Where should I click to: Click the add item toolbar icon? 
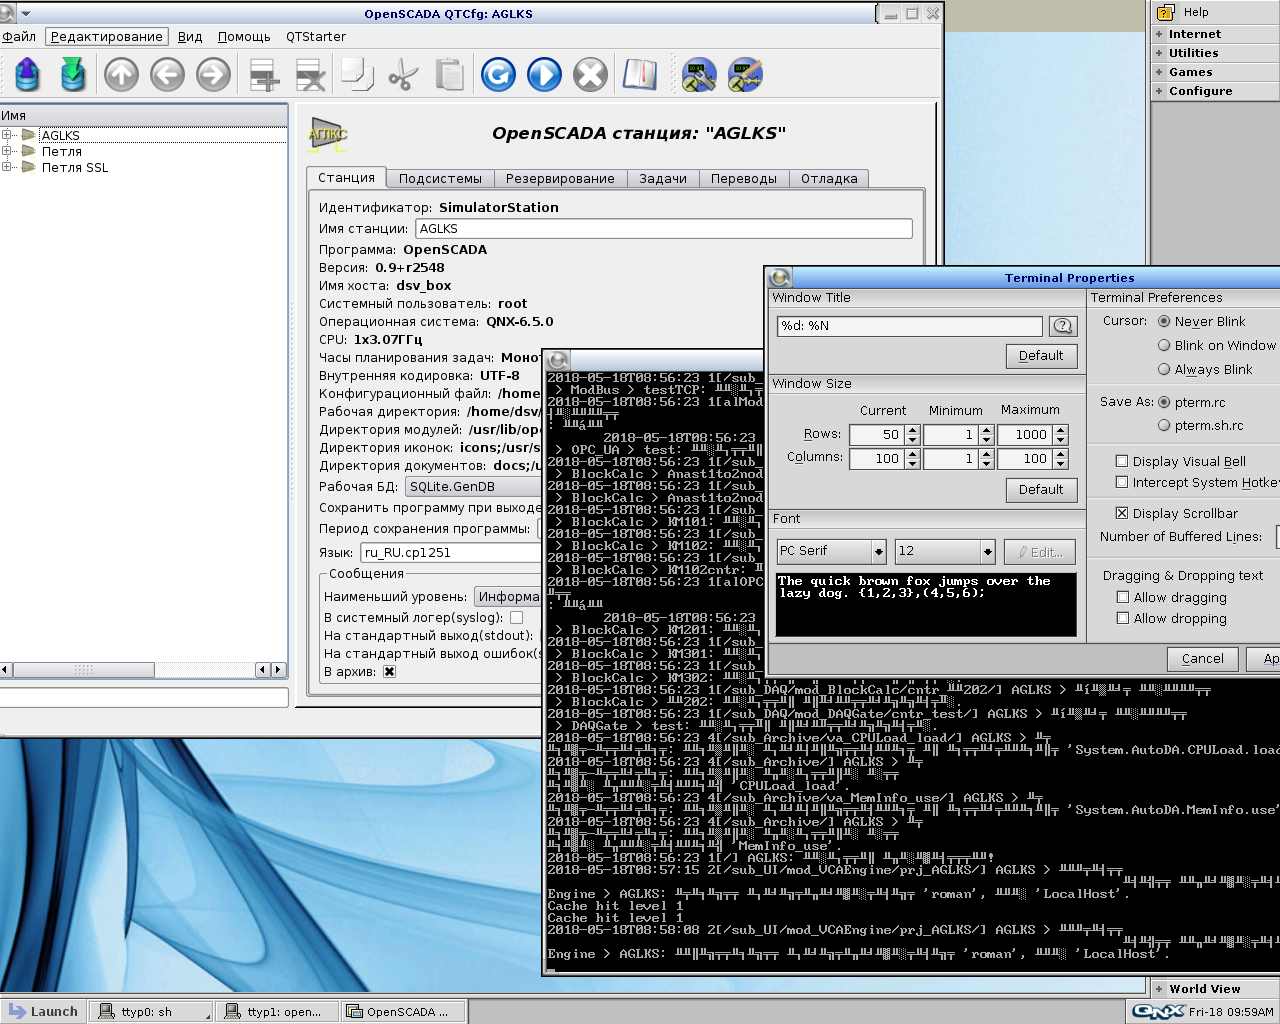point(264,75)
